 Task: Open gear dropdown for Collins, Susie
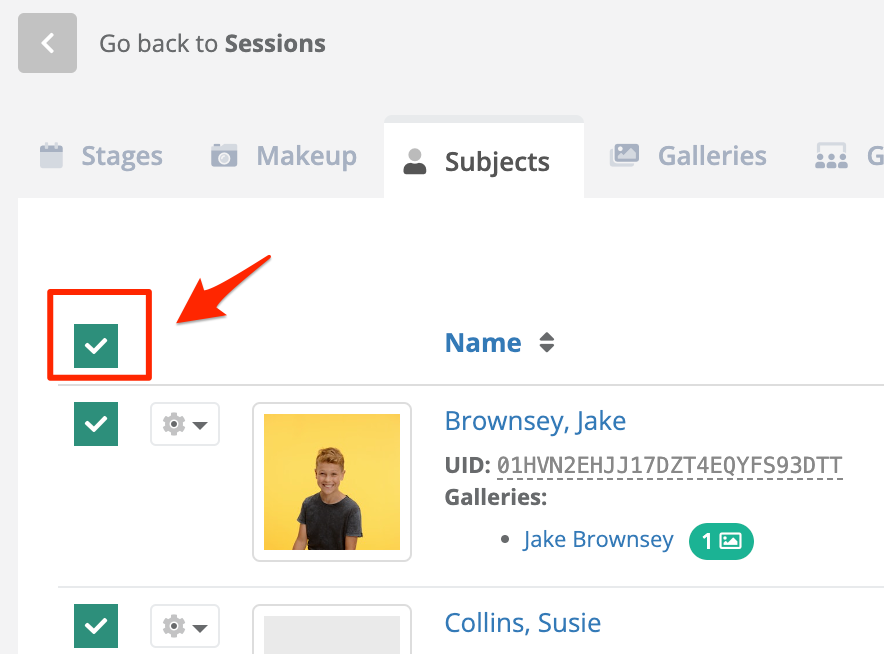click(185, 626)
